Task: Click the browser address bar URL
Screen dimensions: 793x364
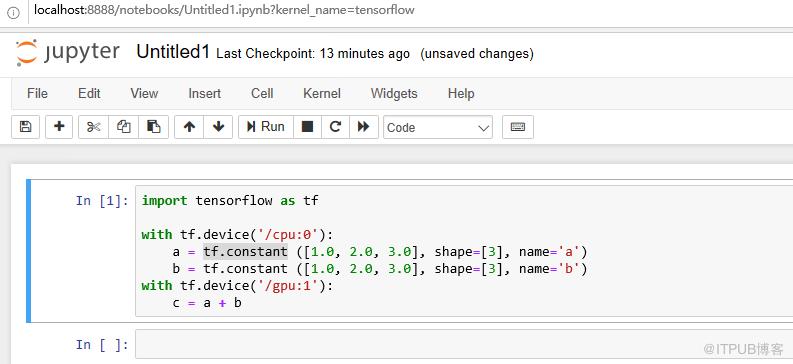Action: pyautogui.click(x=224, y=10)
